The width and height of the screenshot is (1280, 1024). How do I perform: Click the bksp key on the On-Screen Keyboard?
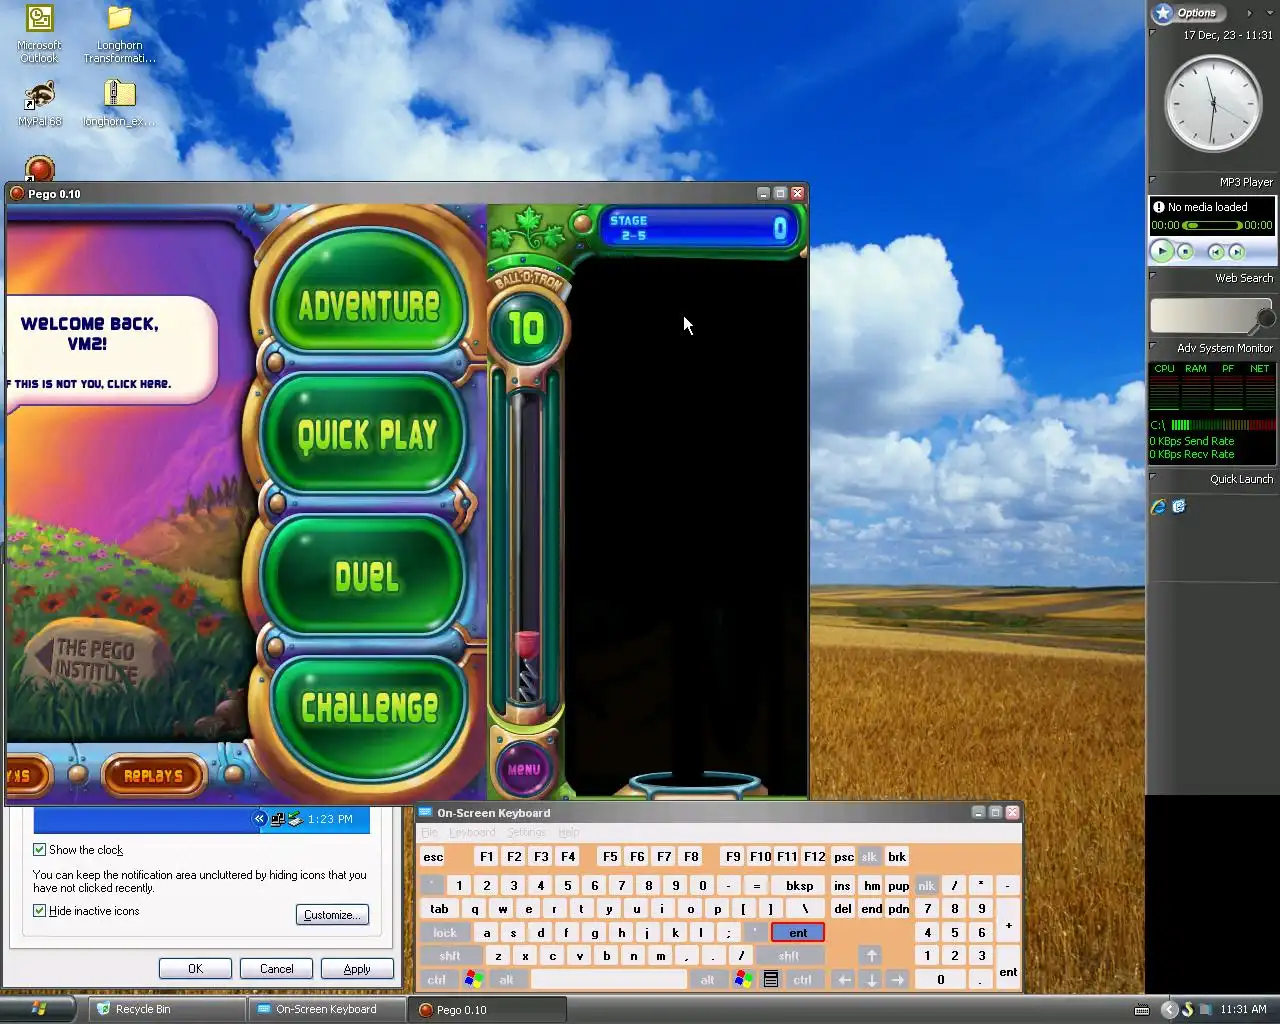(799, 886)
